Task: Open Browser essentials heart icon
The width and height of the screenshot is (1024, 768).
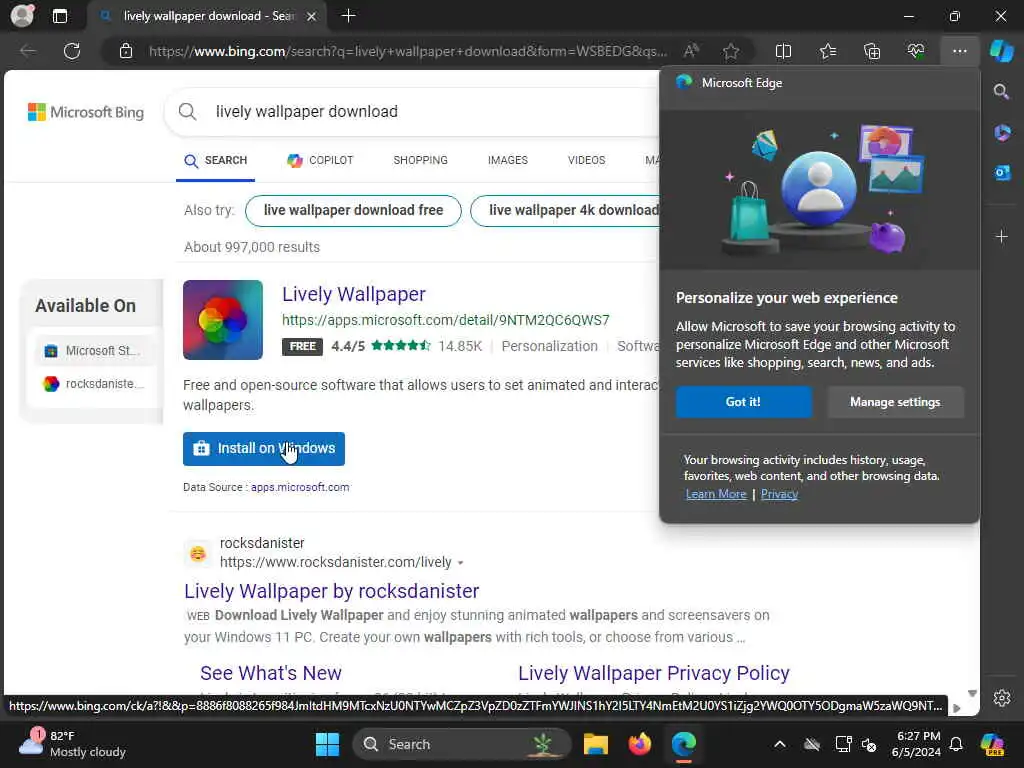Action: [x=916, y=51]
